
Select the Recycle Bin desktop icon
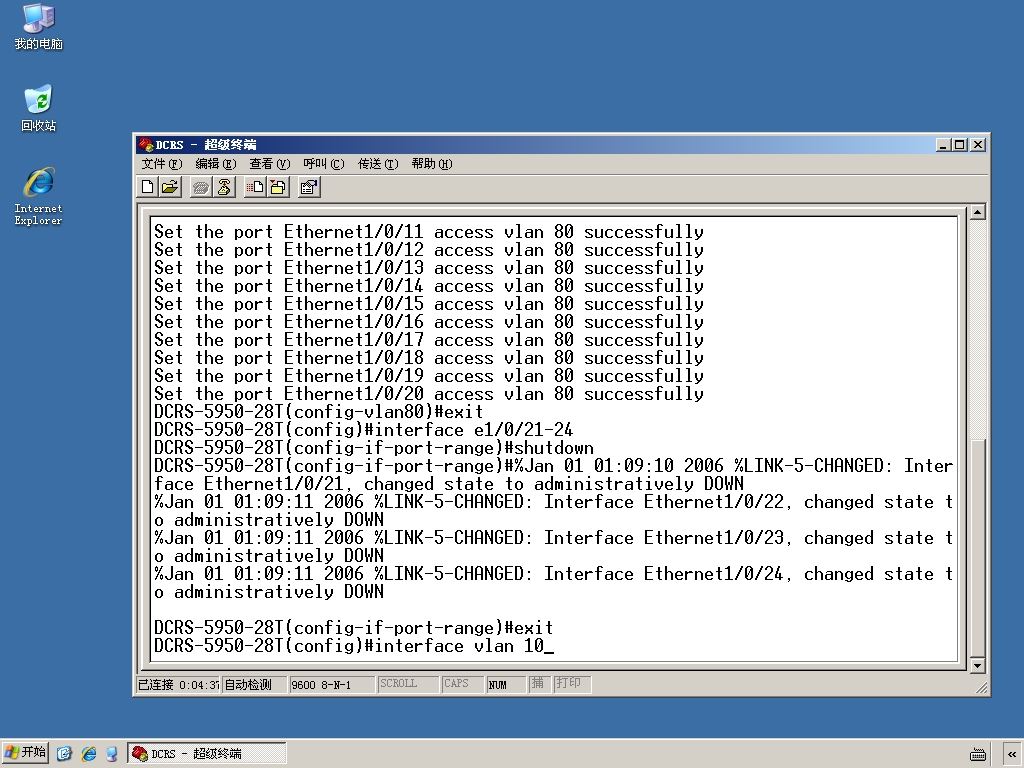(x=39, y=108)
